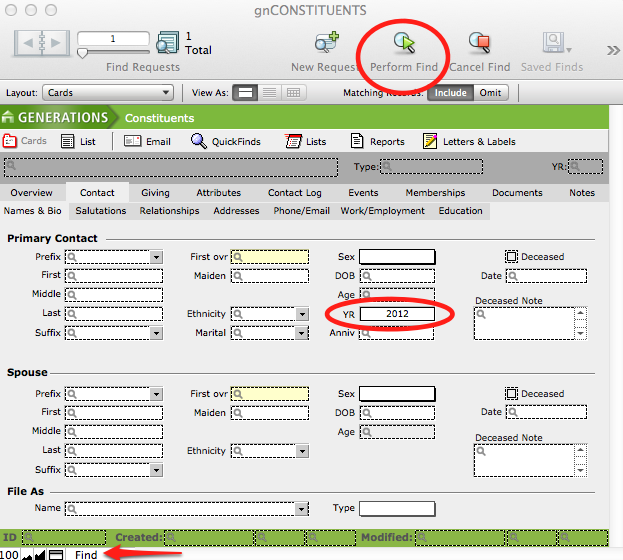Screen dimensions: 623x560
Task: Switch to table view icon
Action: coord(293,93)
